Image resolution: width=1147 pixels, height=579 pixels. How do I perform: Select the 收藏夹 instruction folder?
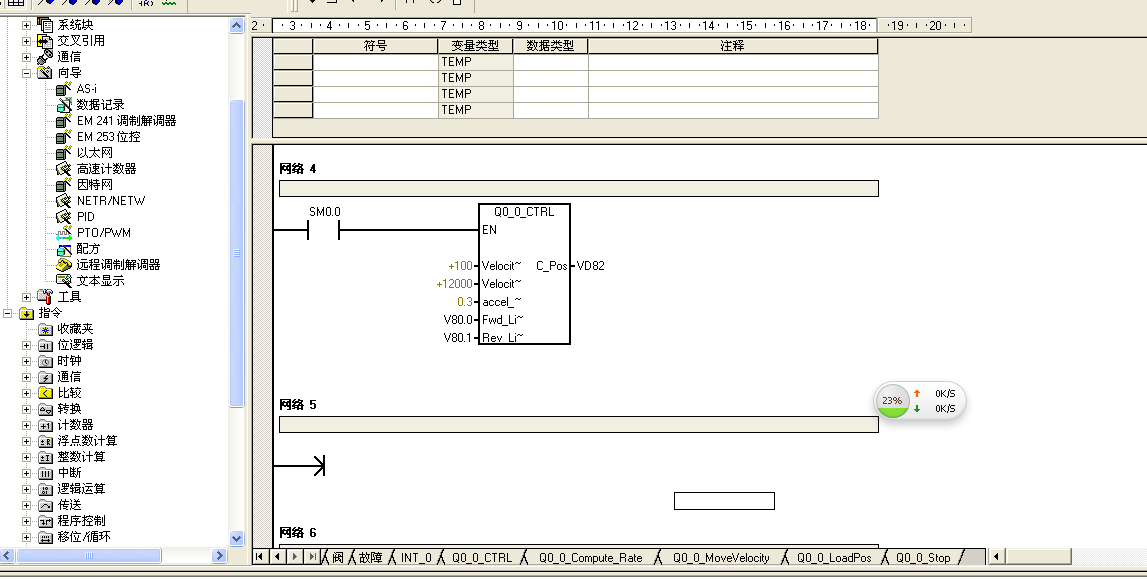[74, 329]
